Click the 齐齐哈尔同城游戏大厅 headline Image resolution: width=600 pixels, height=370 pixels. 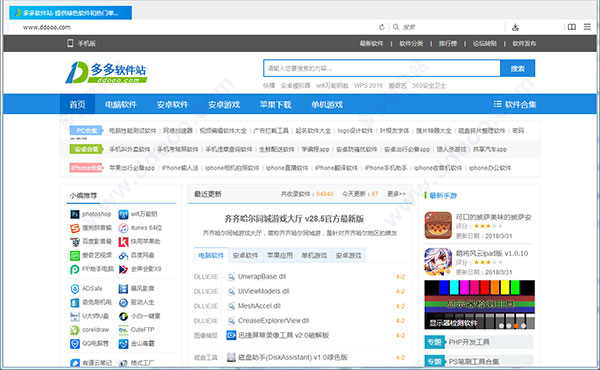click(294, 219)
